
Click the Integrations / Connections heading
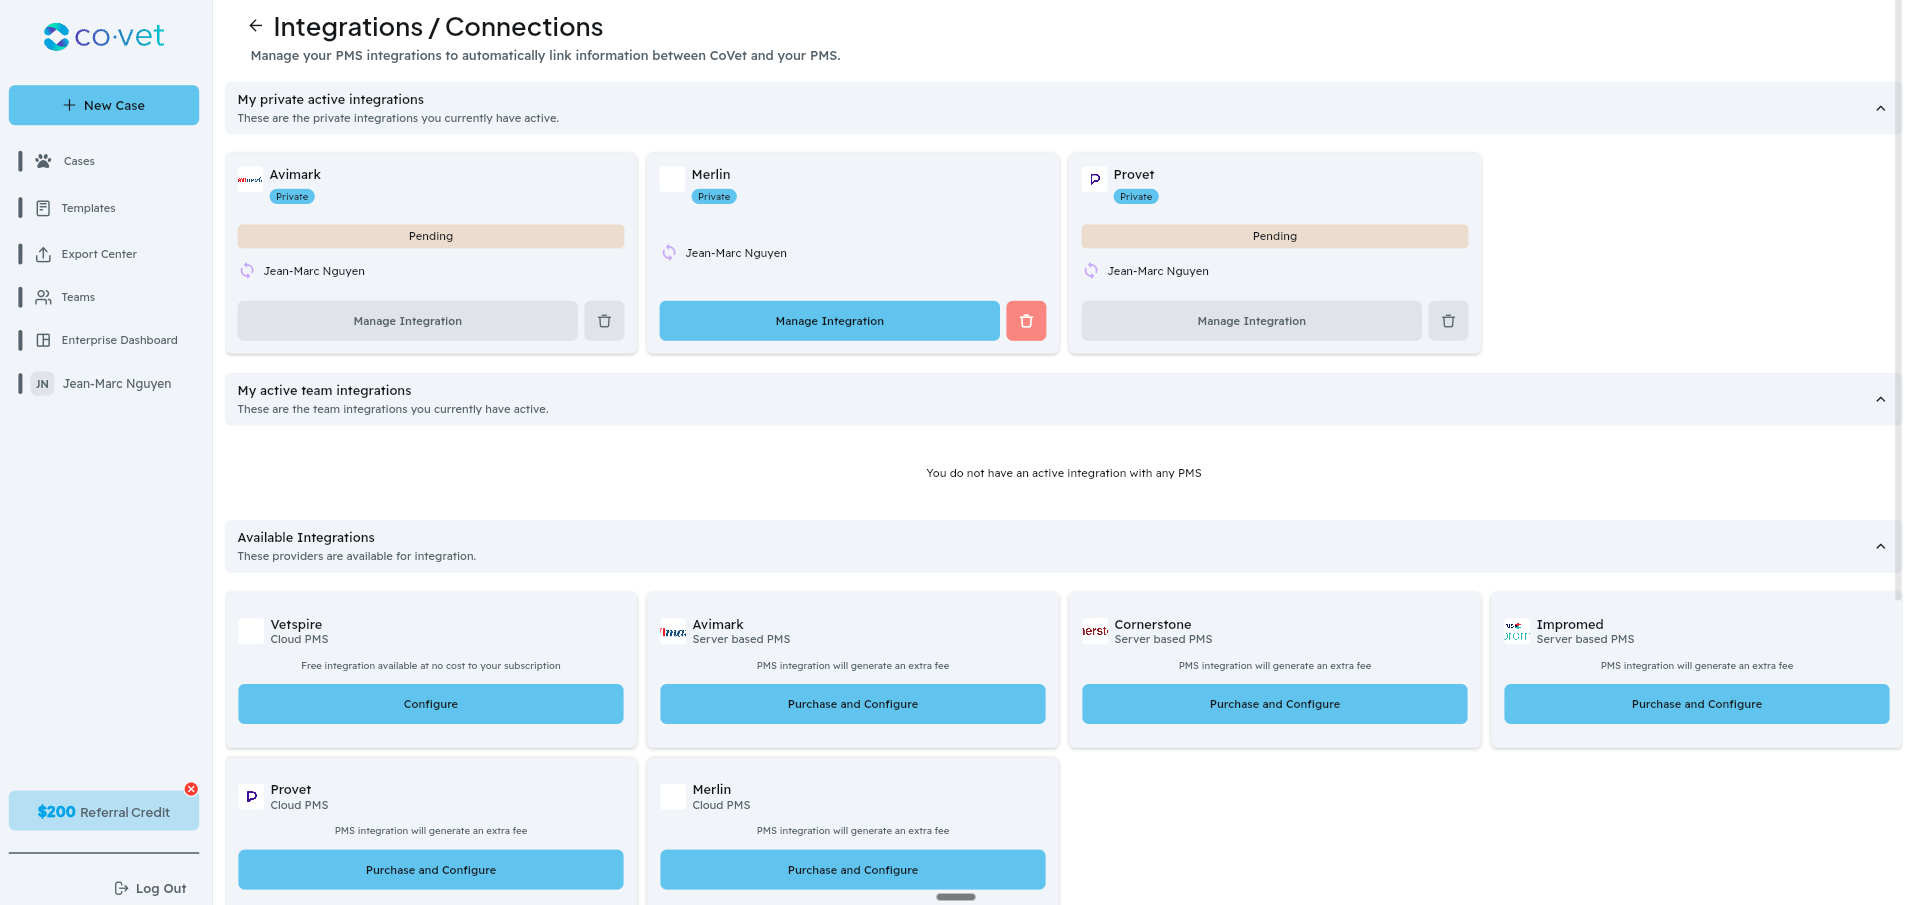[x=438, y=27]
